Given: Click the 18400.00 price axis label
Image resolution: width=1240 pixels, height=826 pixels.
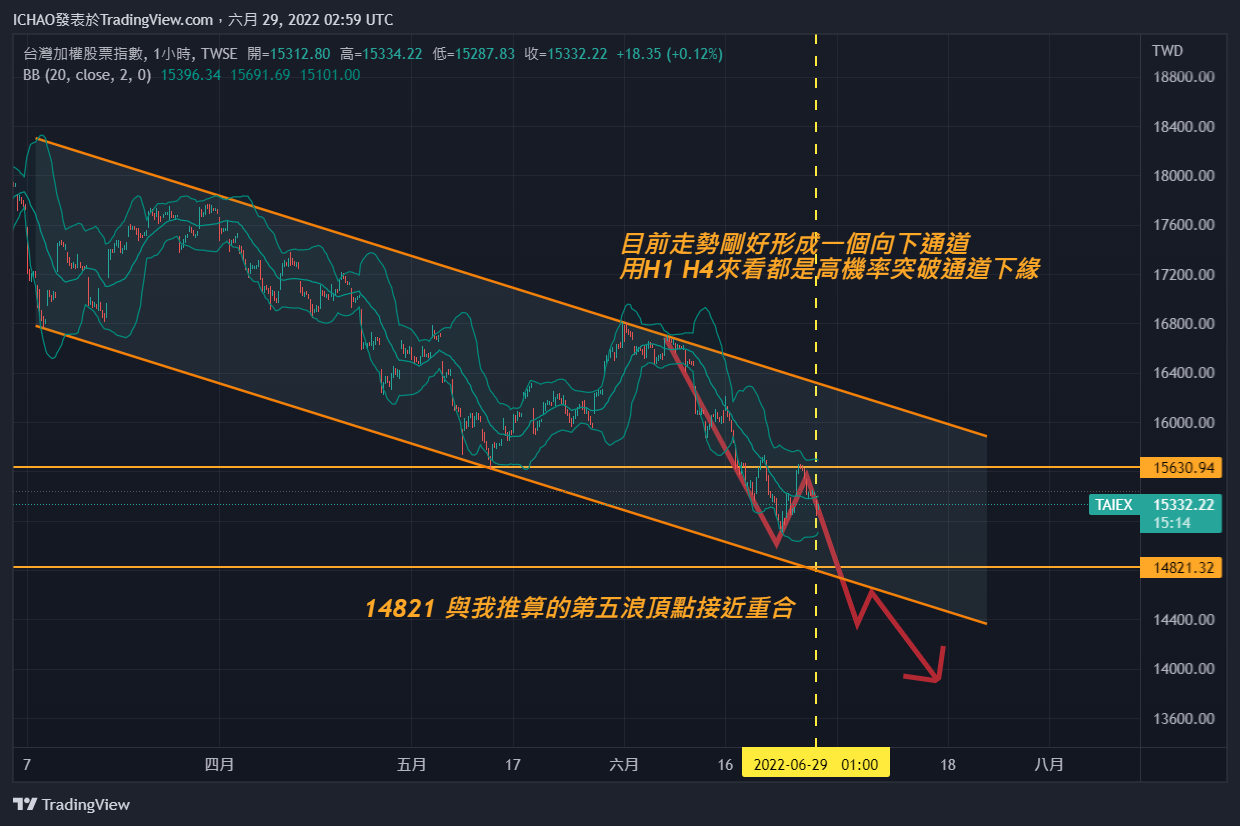Looking at the screenshot, I should coord(1183,127).
